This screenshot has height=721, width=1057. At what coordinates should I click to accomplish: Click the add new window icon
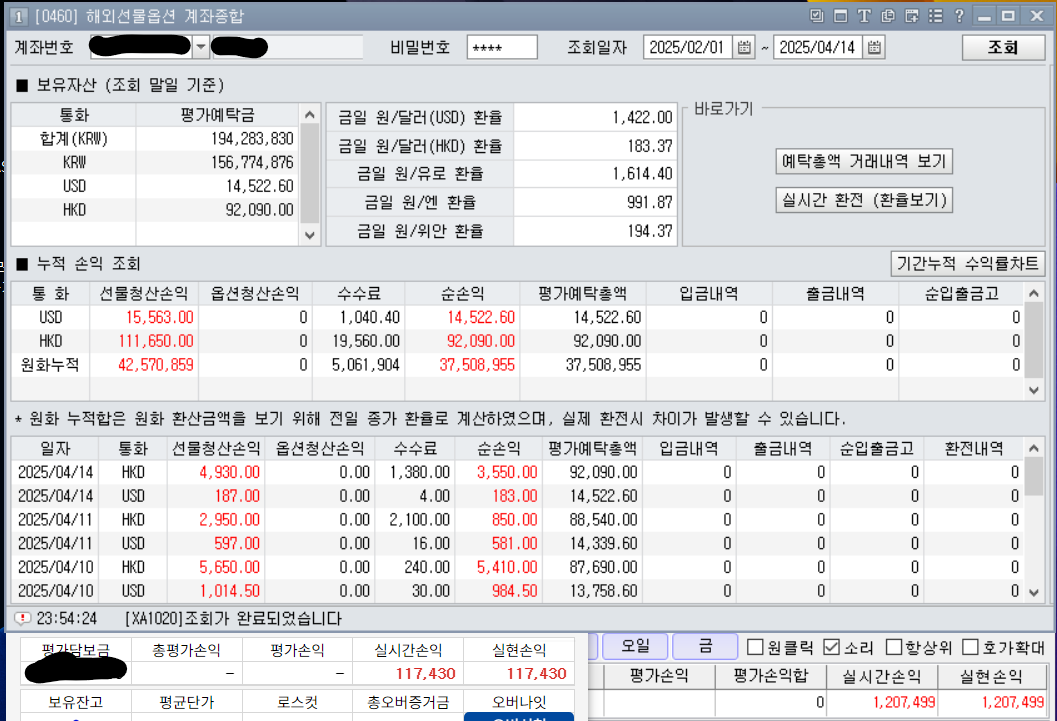[912, 16]
